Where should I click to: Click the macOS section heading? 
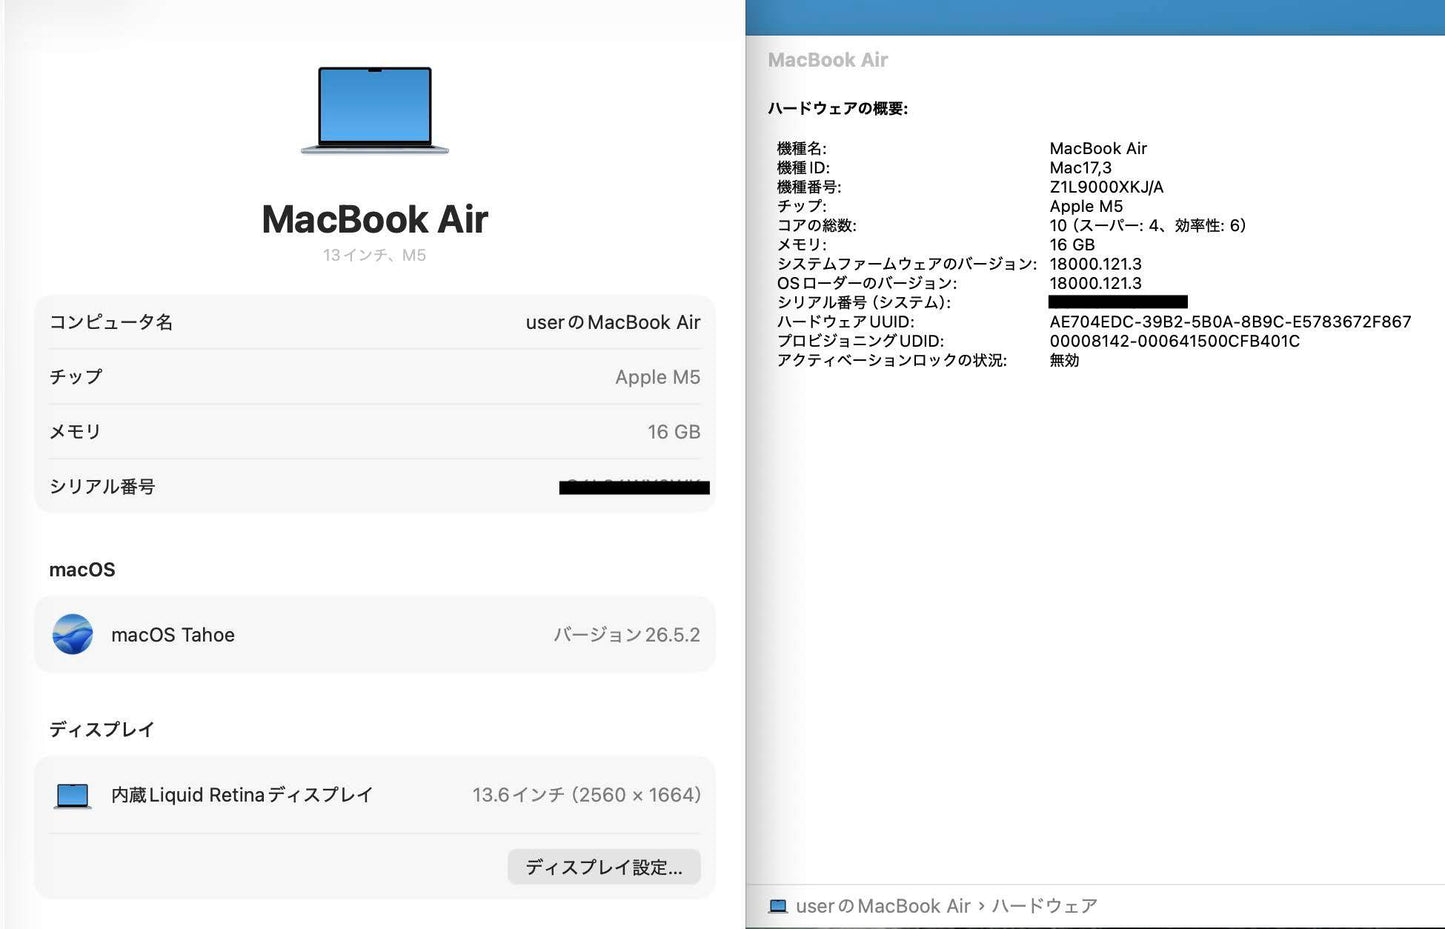pyautogui.click(x=82, y=570)
